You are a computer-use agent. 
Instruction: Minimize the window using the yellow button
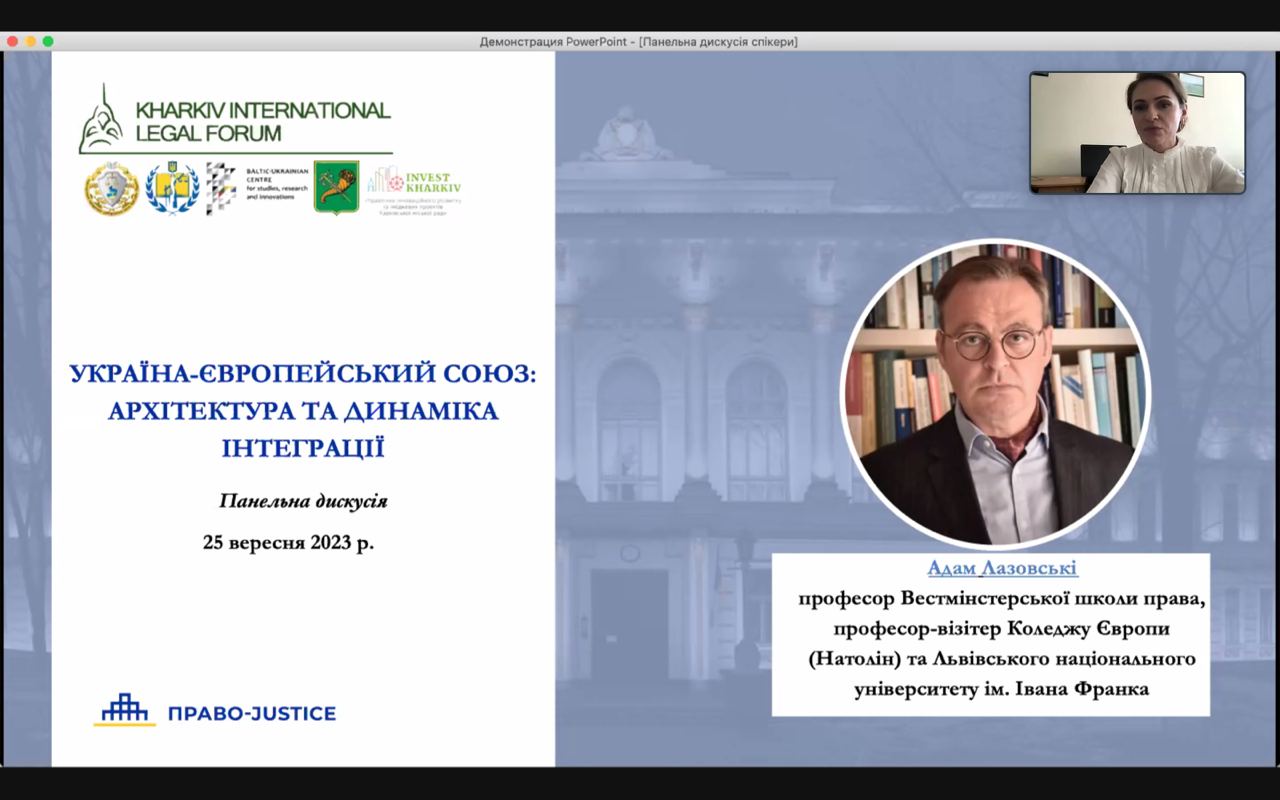[30, 41]
